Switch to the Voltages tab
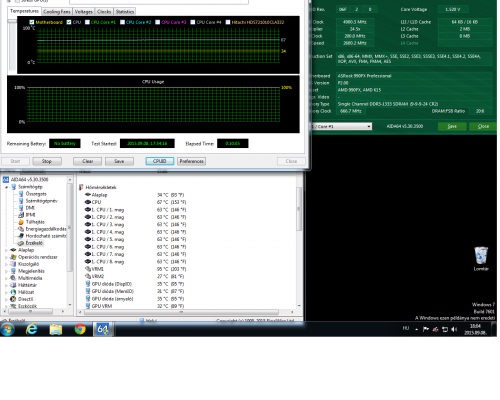500x400 pixels. 83,12
